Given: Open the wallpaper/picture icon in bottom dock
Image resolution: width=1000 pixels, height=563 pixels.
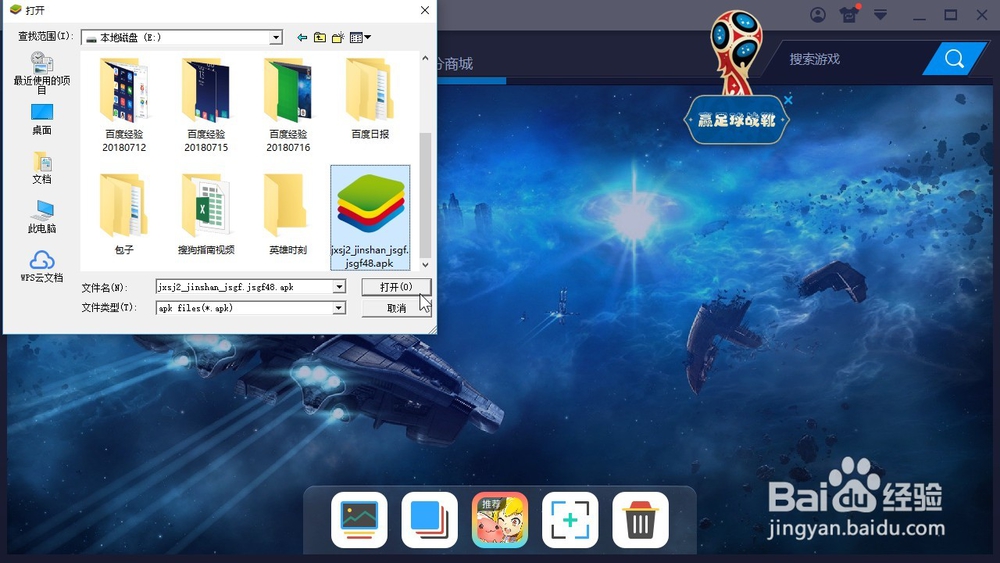Looking at the screenshot, I should (359, 520).
